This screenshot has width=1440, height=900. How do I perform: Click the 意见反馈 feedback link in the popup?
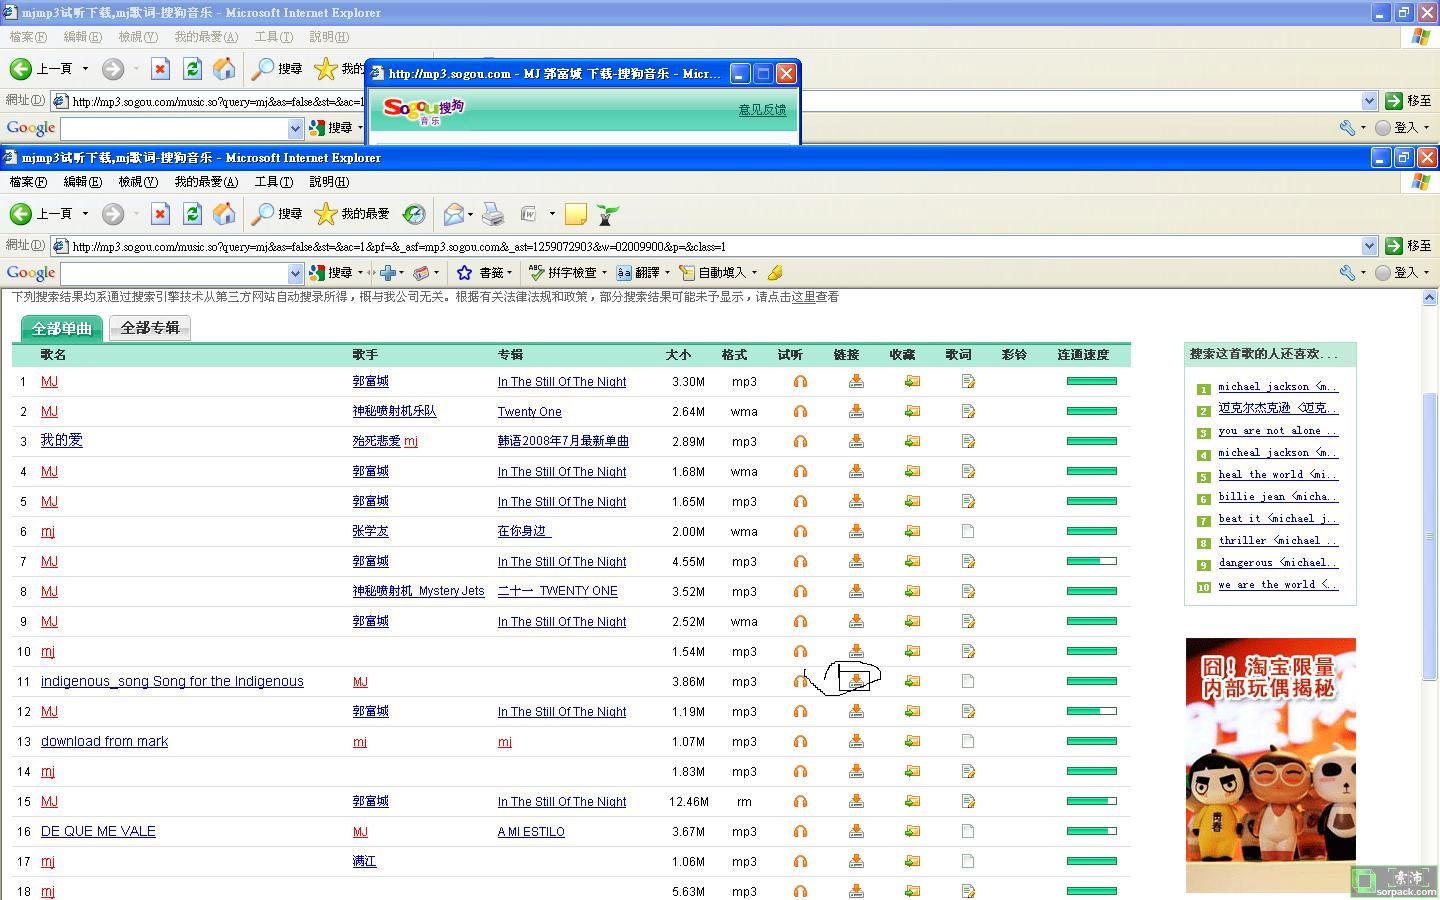(762, 110)
